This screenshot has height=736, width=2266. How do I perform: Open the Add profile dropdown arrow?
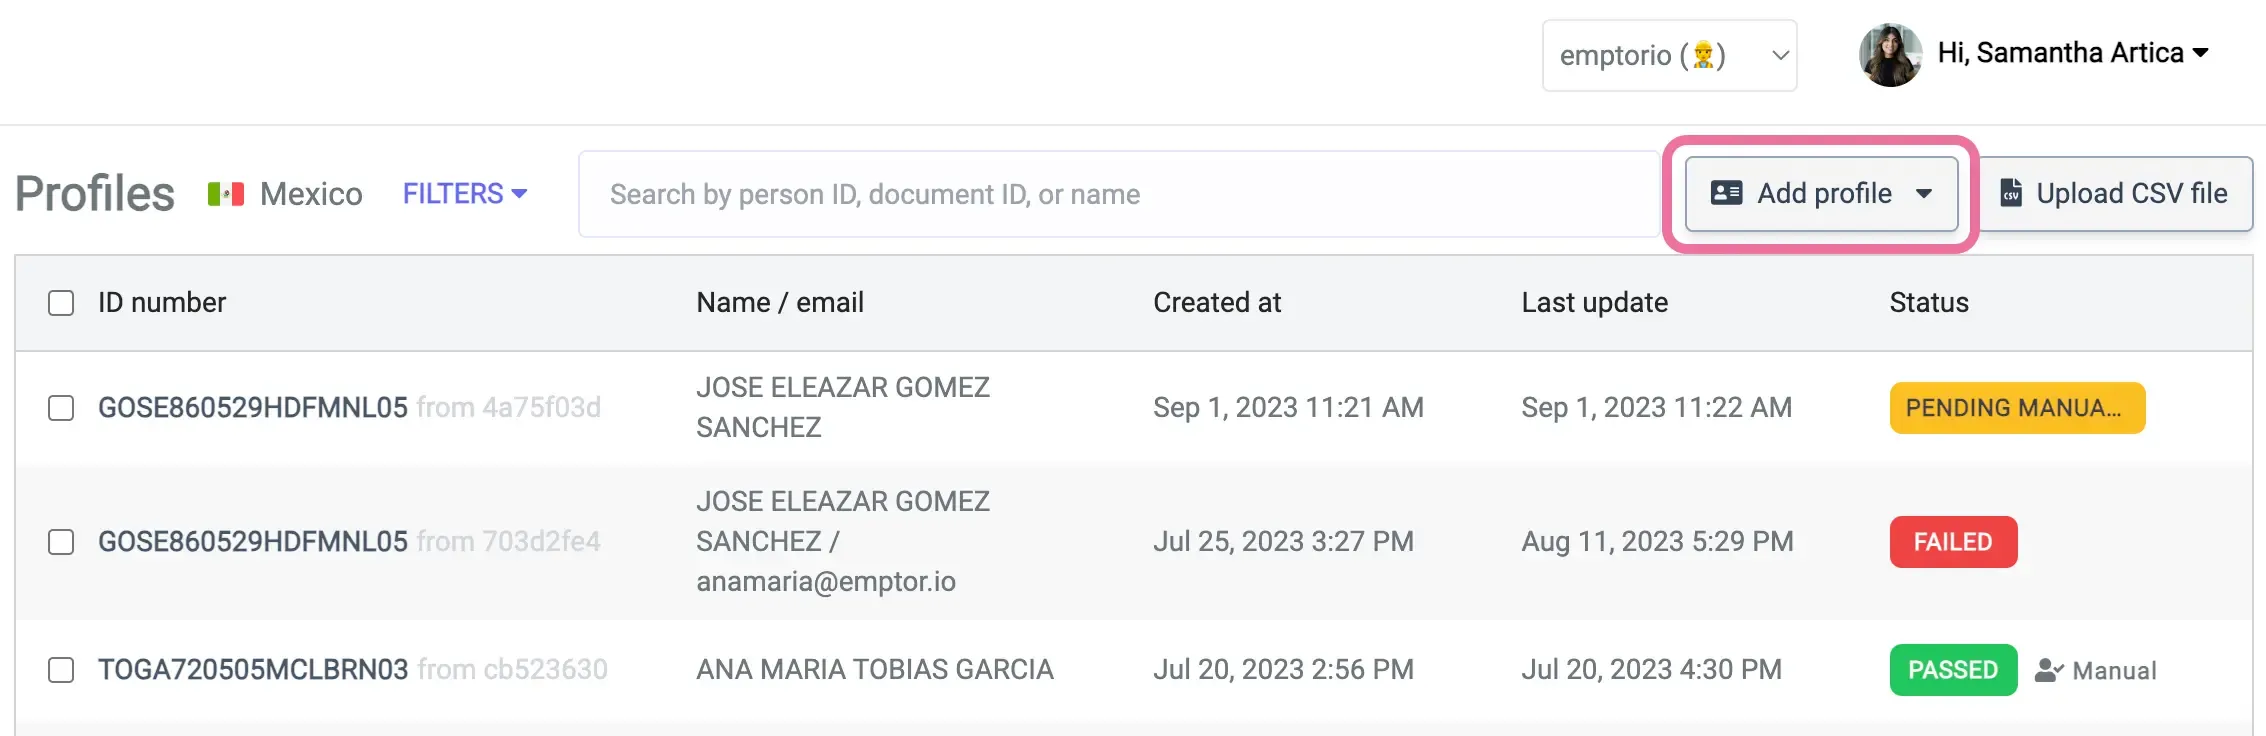(1924, 193)
